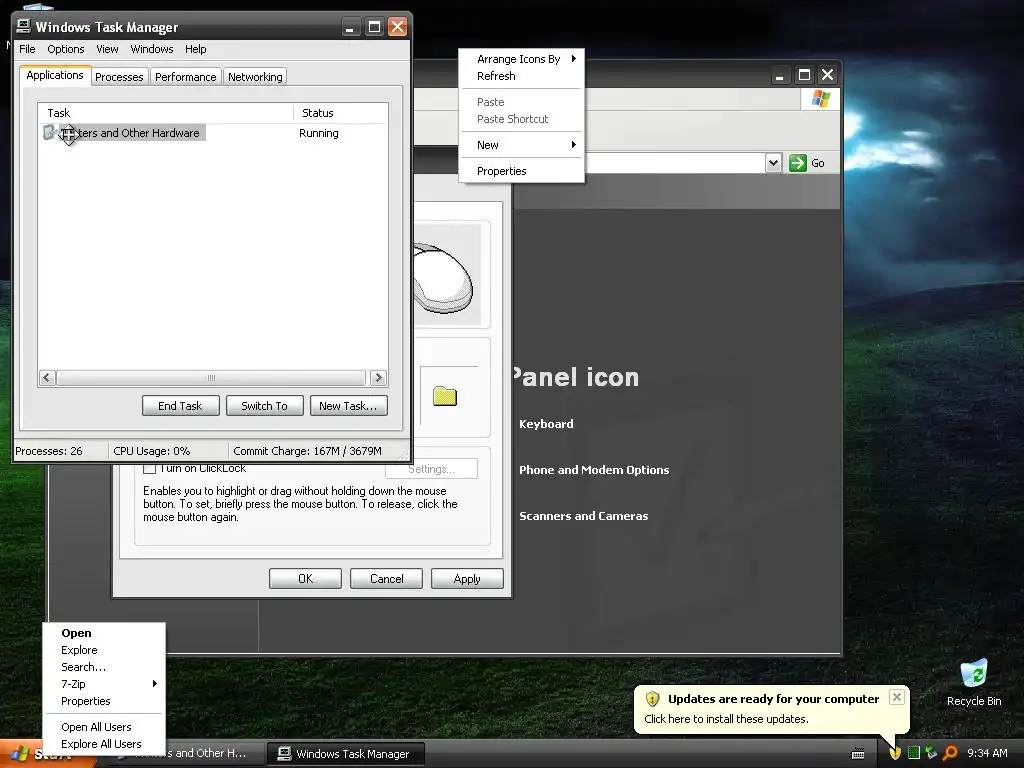Click the green grid CPU tray icon

pyautogui.click(x=914, y=753)
